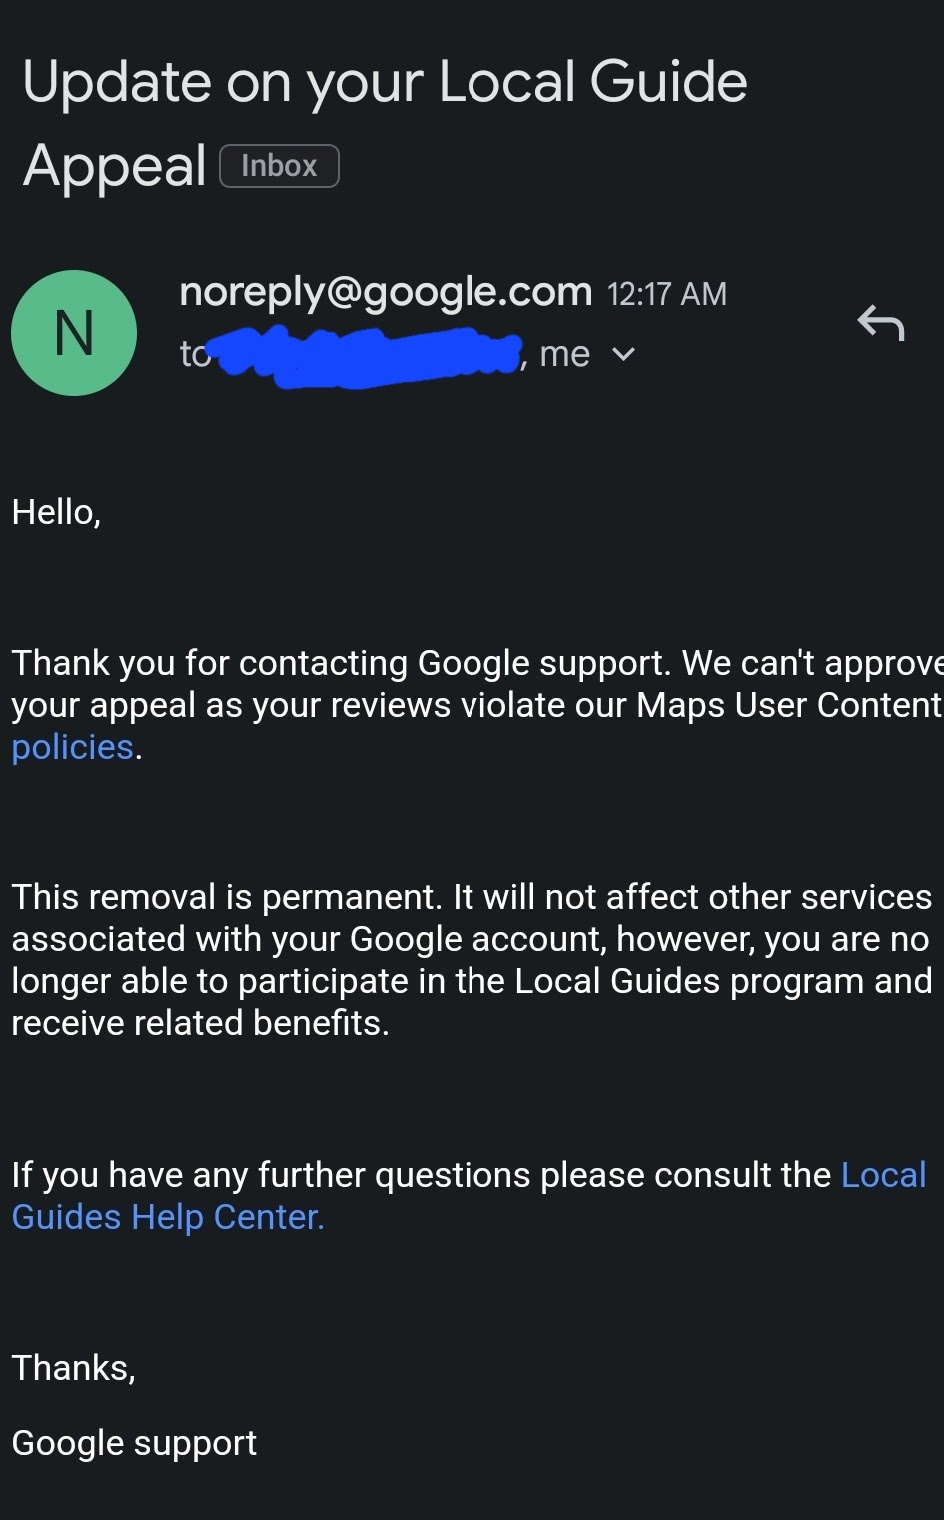Tap the 'Maps User Content' text

[788, 705]
